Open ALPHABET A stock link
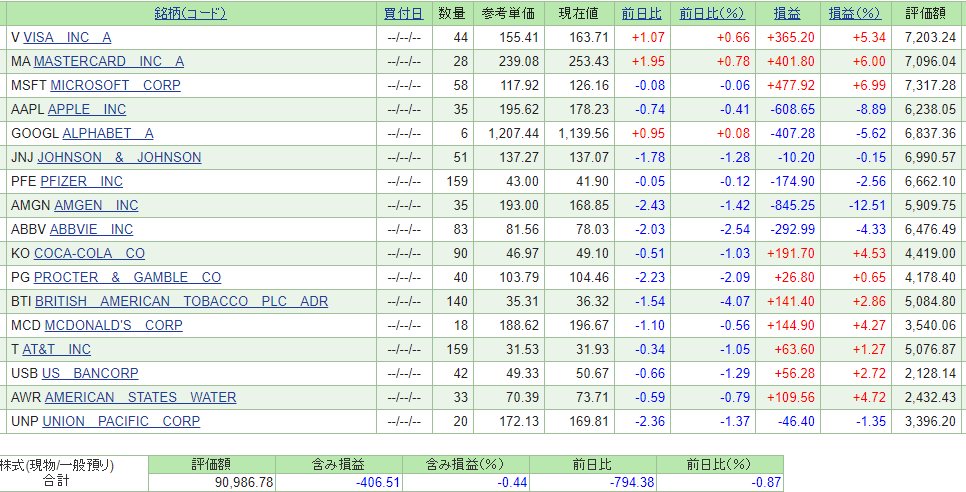Image resolution: width=966 pixels, height=492 pixels. click(x=108, y=134)
